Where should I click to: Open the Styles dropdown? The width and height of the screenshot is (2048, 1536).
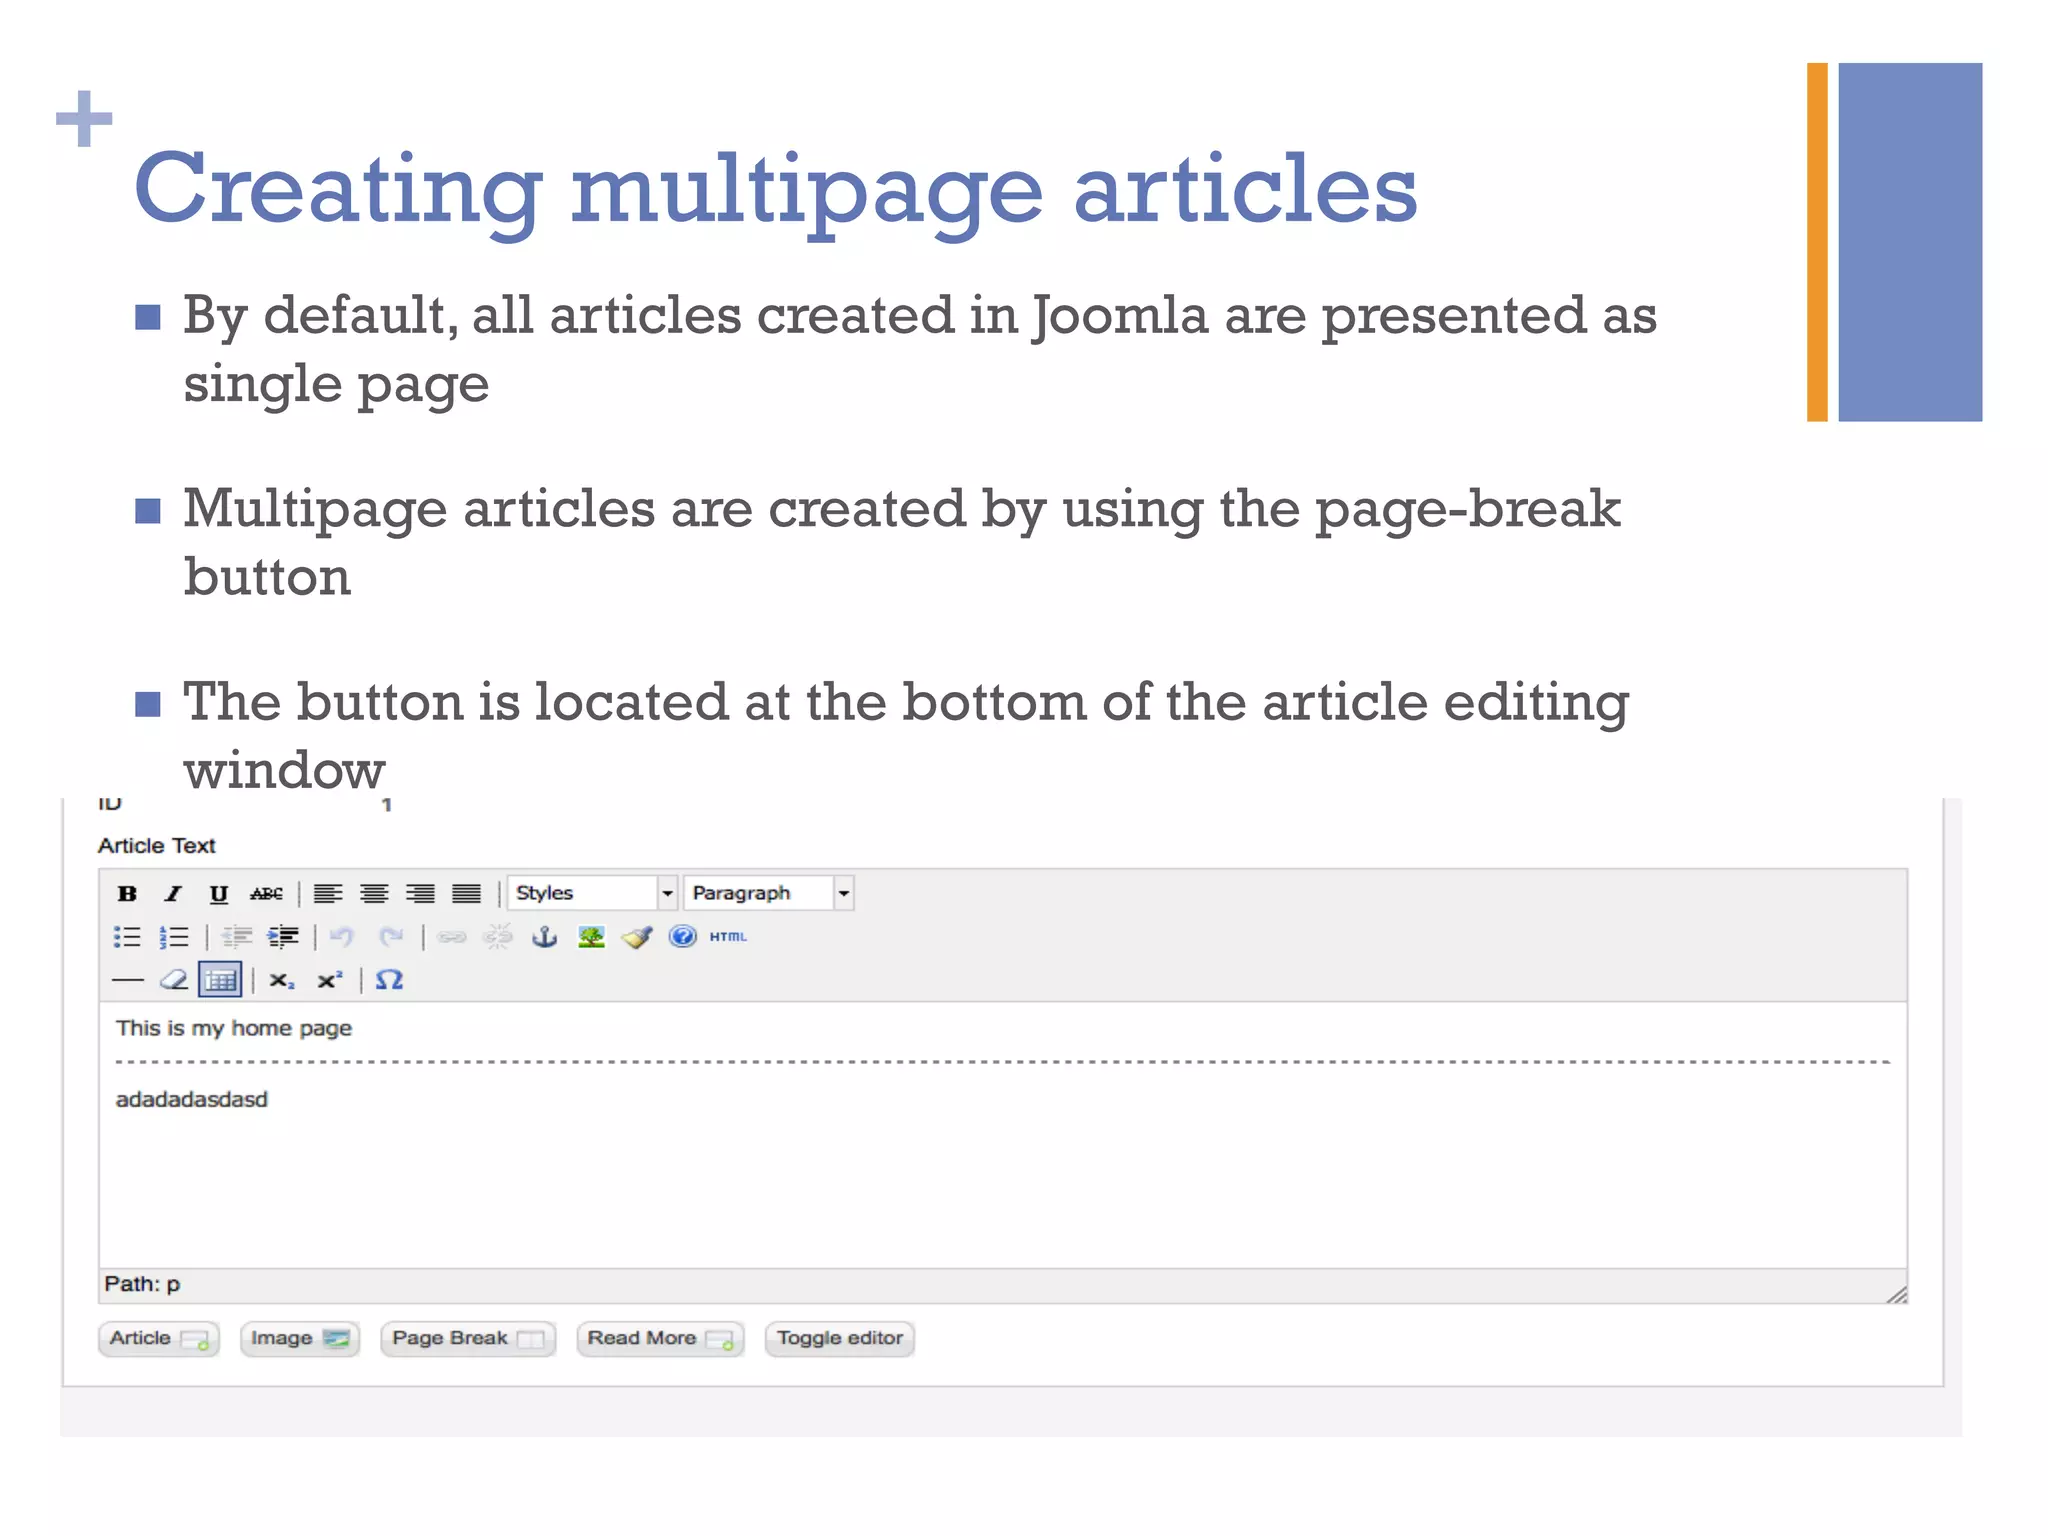[x=592, y=893]
